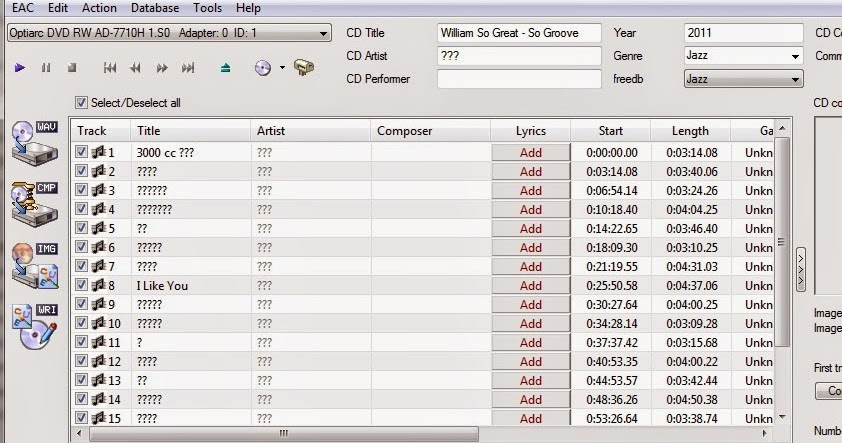Open the Action menu
The image size is (842, 443).
coord(99,8)
